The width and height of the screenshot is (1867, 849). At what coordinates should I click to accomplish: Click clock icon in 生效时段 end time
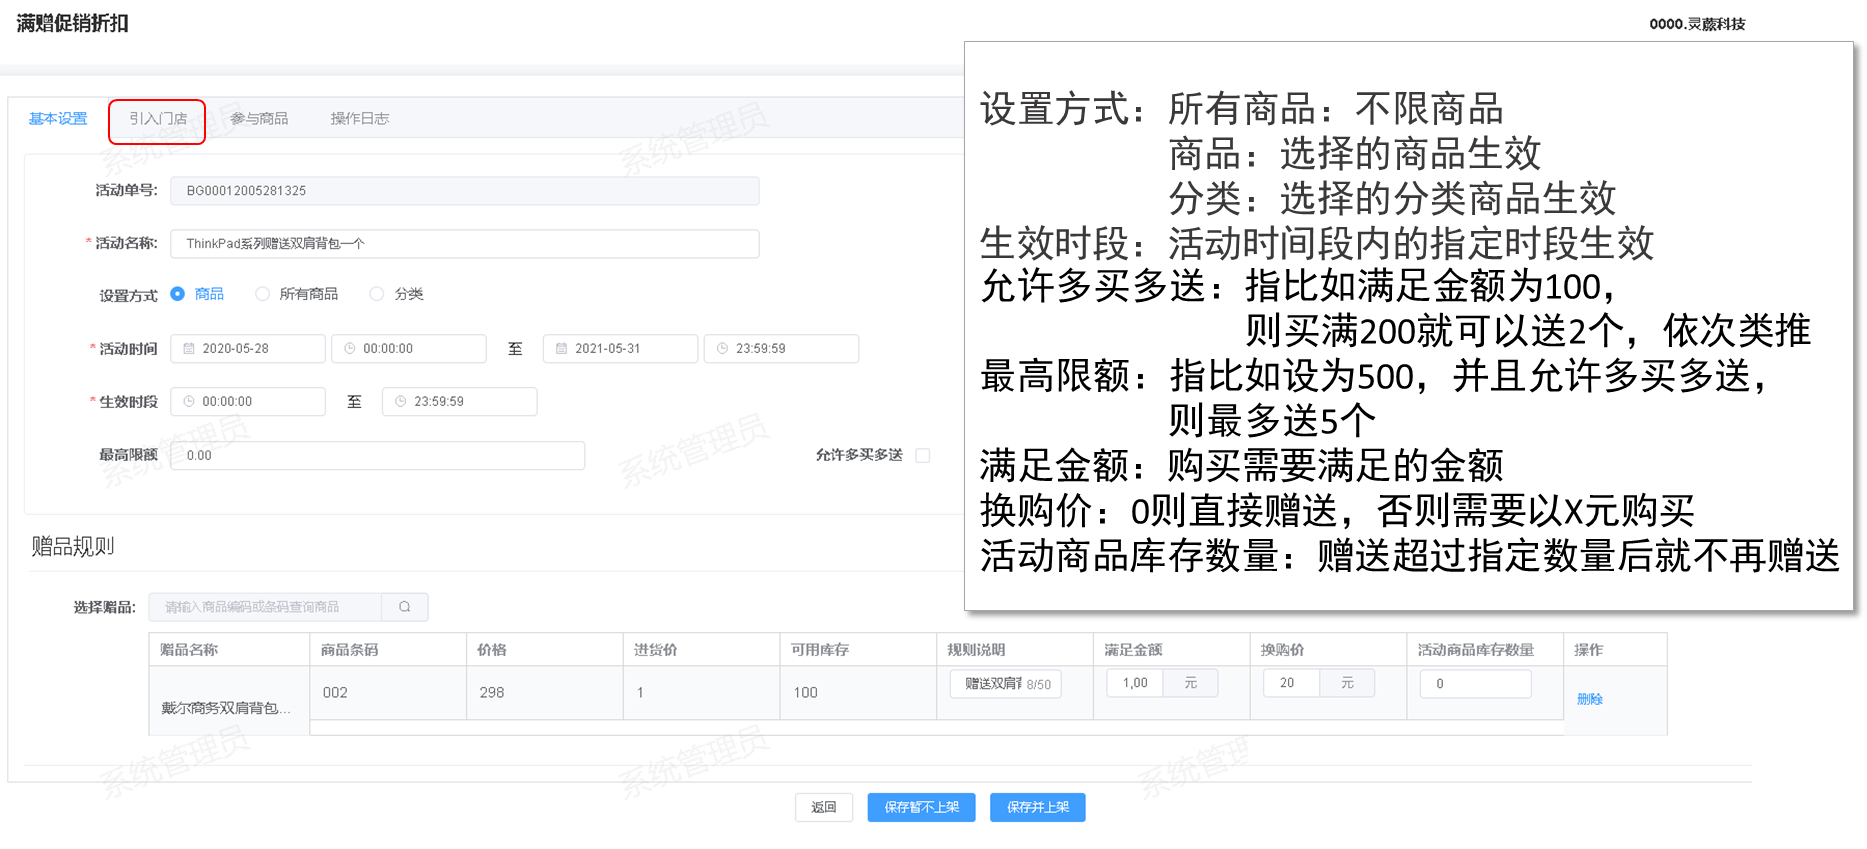[400, 402]
